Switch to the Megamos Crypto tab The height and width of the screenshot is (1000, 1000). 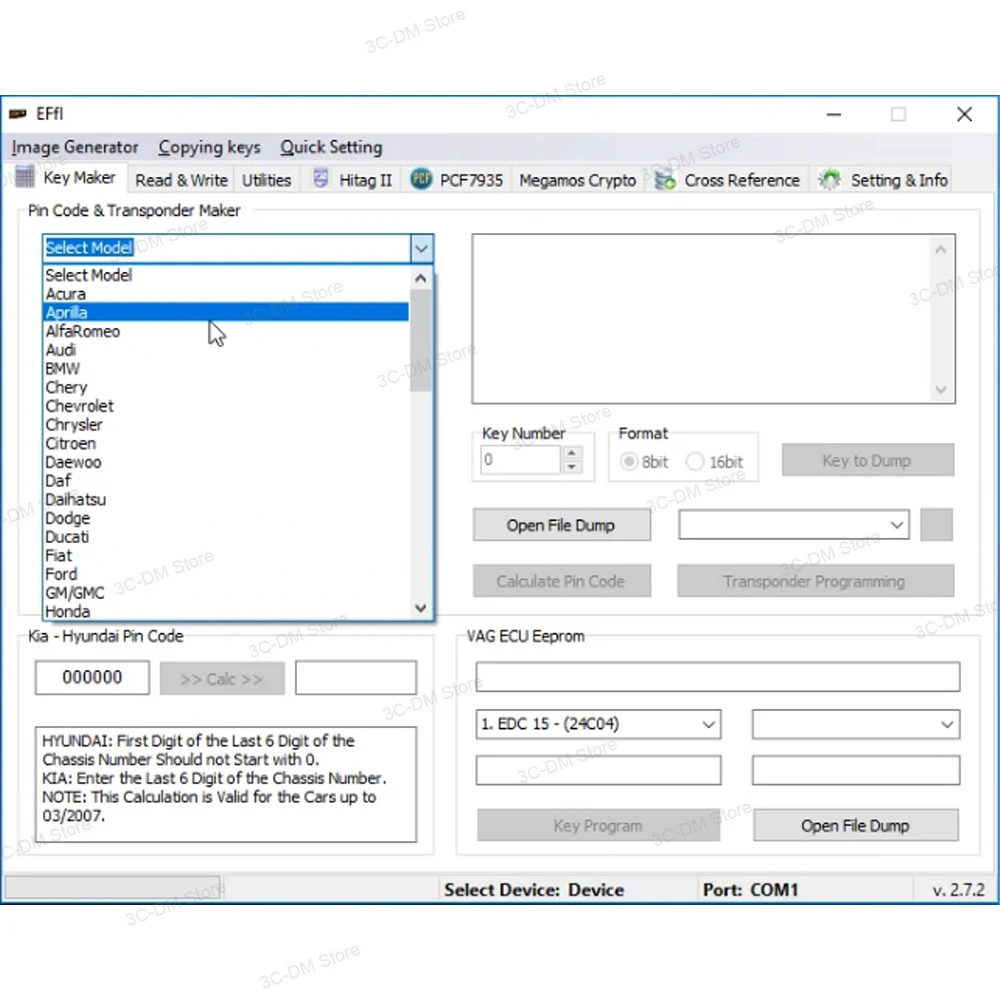577,180
